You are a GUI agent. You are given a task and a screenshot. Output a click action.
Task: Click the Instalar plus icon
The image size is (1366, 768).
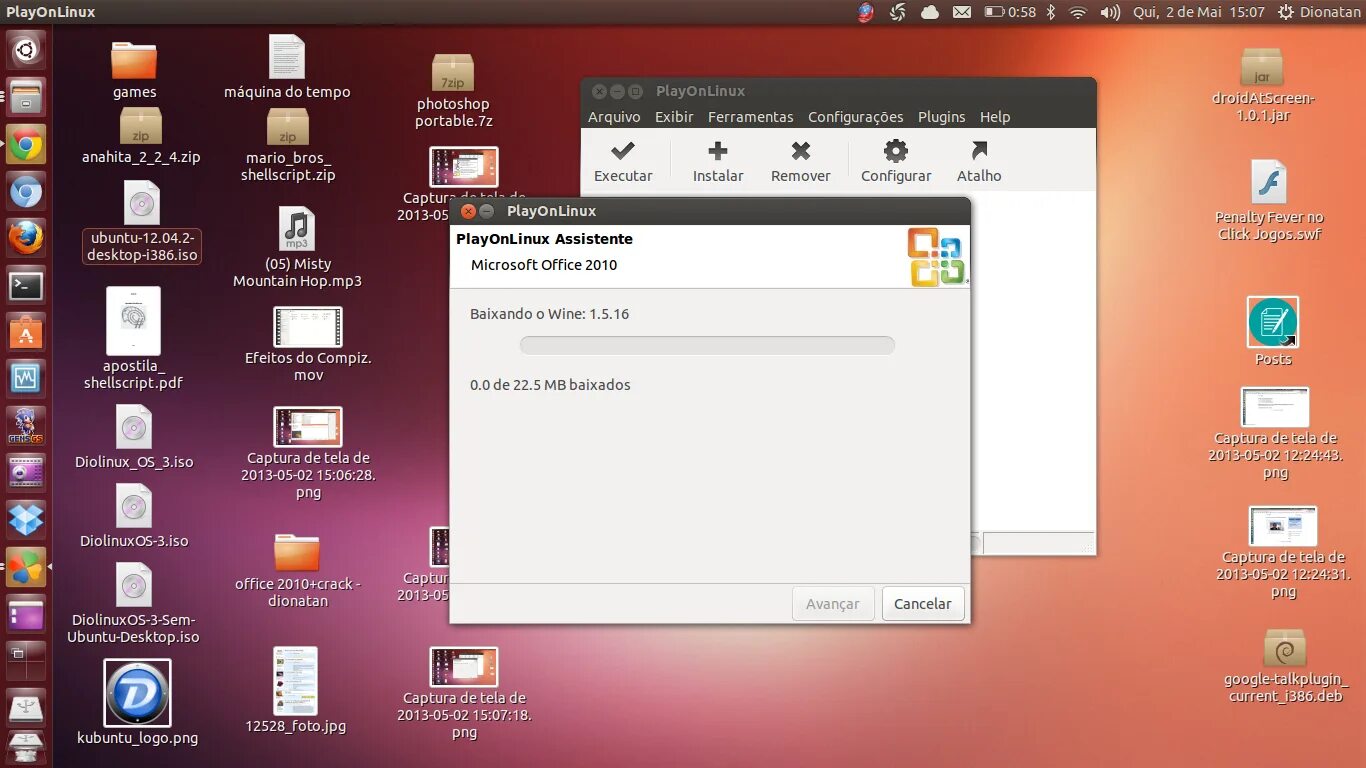point(718,151)
